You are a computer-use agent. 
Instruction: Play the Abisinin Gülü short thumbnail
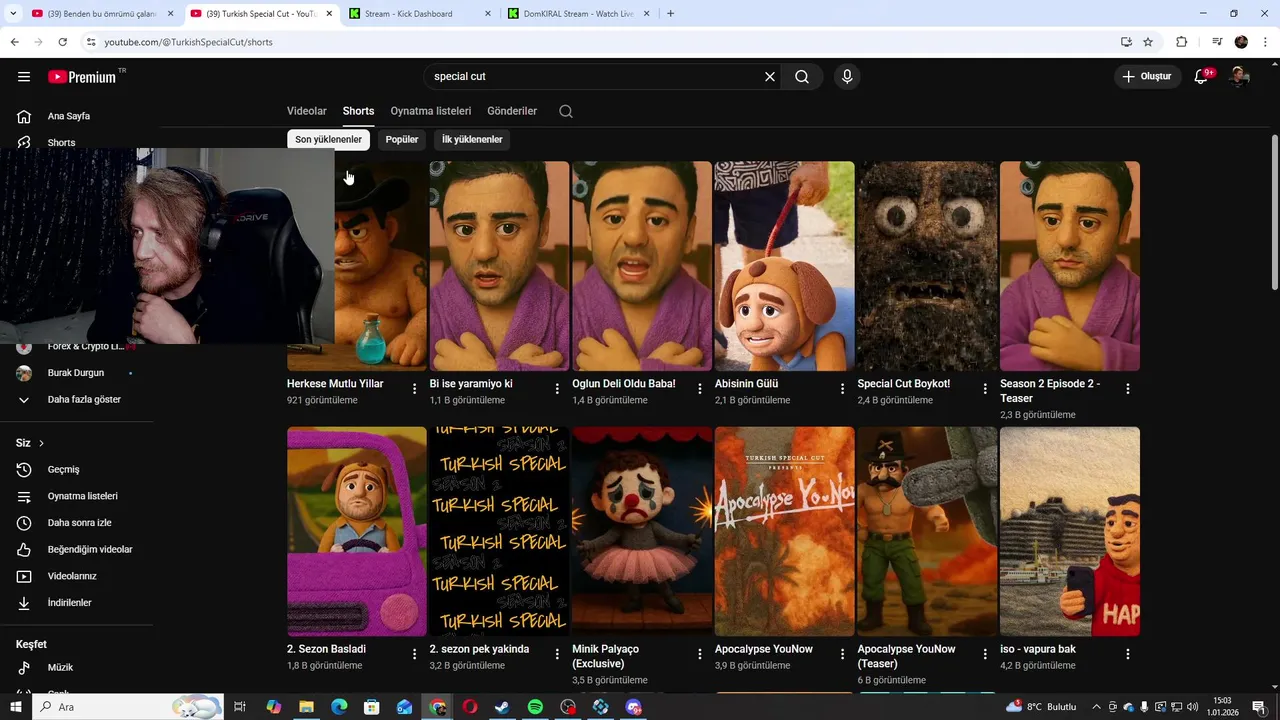click(784, 266)
